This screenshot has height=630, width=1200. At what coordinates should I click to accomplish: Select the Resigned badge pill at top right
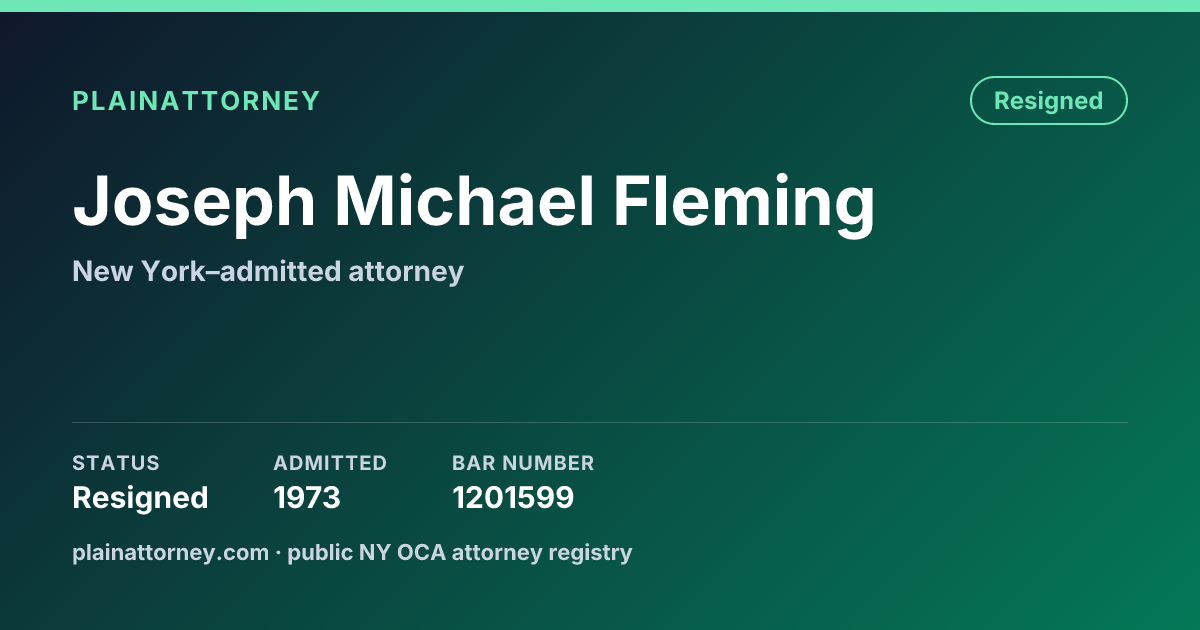(1048, 101)
